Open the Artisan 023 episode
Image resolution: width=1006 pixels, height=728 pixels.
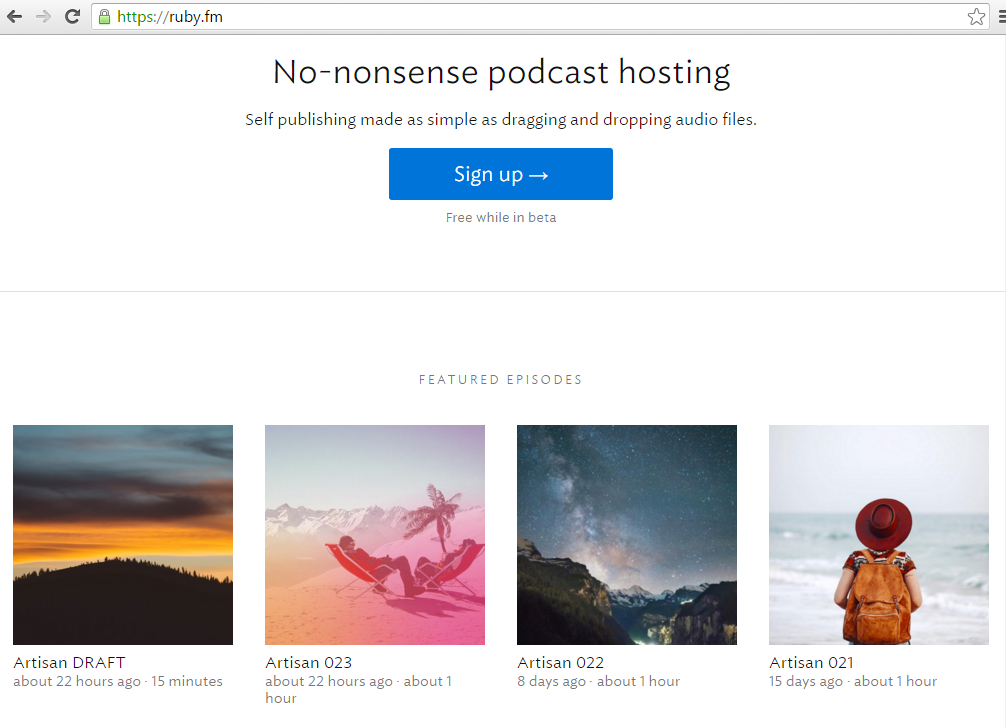[308, 662]
